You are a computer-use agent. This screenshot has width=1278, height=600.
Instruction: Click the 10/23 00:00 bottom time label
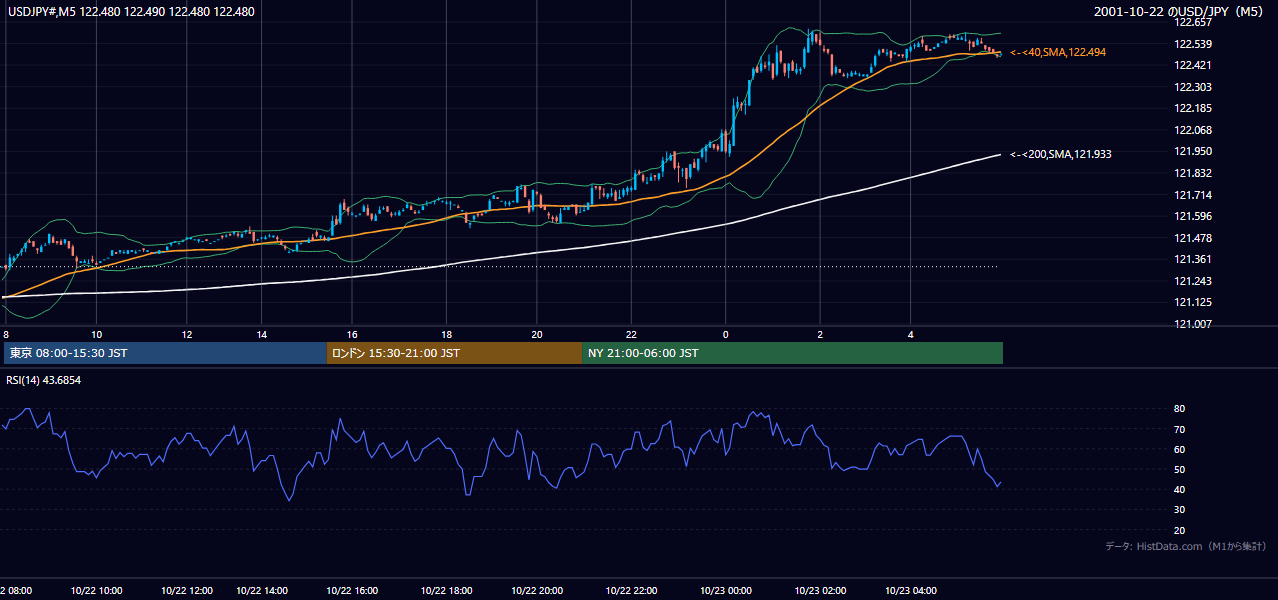click(725, 591)
